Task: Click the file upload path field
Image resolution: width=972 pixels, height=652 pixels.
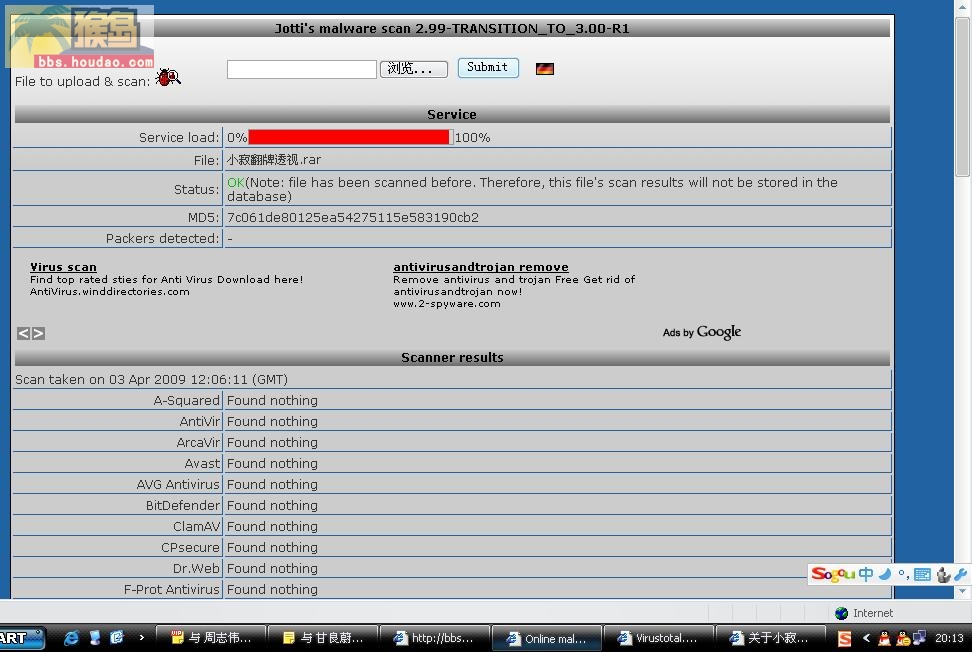Action: (x=302, y=69)
